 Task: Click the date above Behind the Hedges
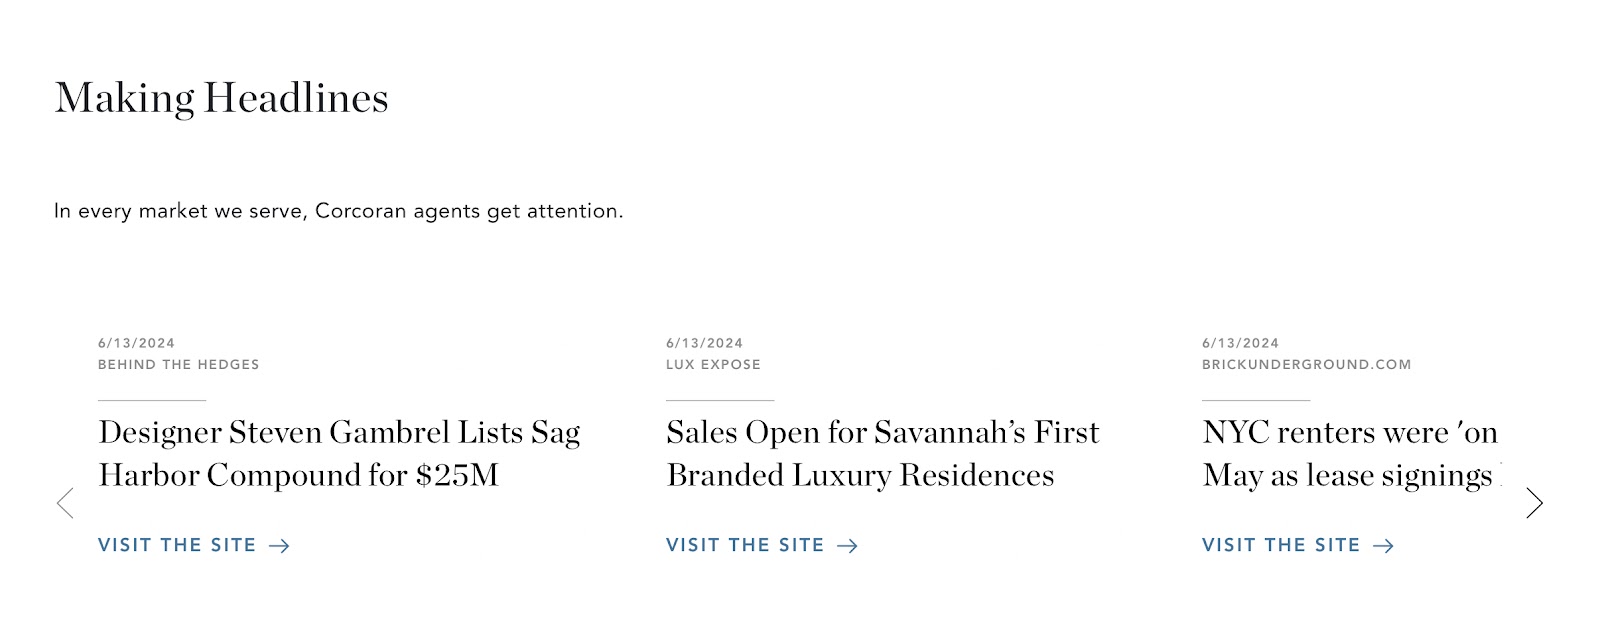136,343
